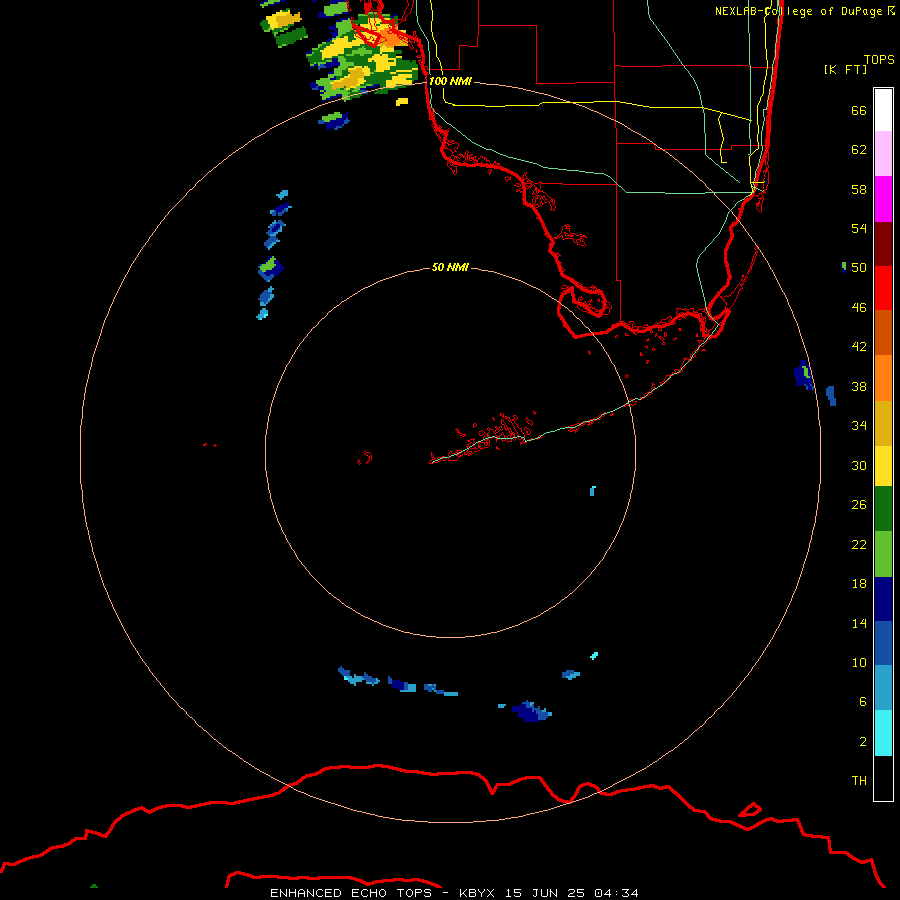Click the 'NEXLAB-College of DuPage' text

[798, 11]
